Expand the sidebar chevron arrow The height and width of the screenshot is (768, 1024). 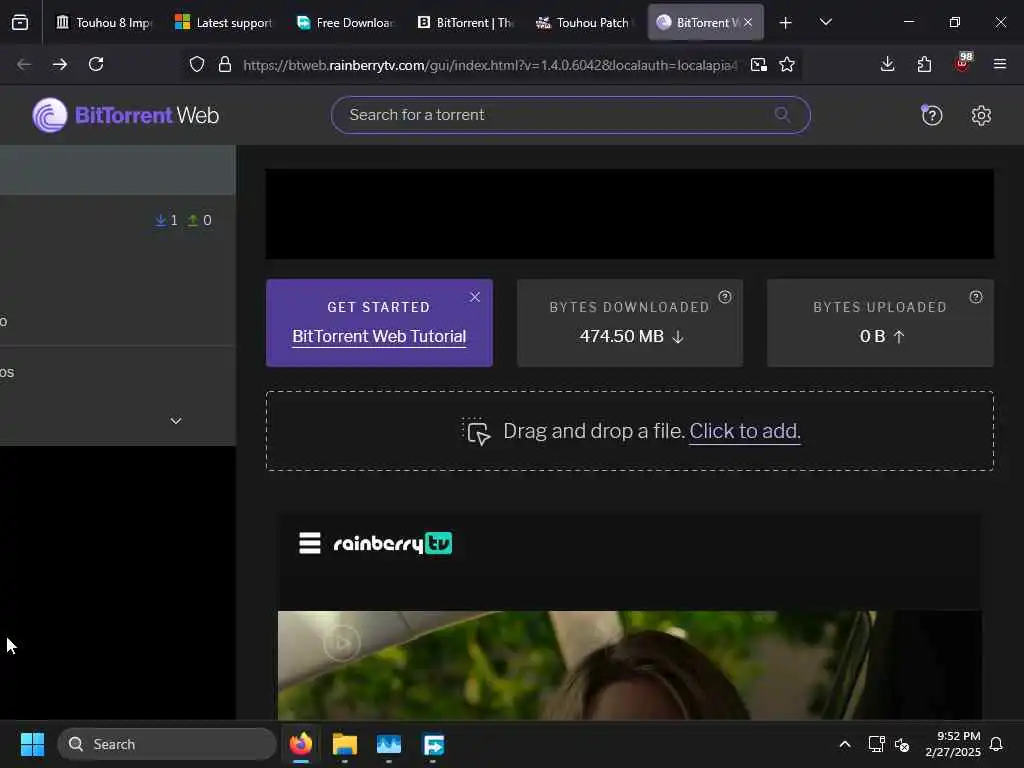point(176,421)
